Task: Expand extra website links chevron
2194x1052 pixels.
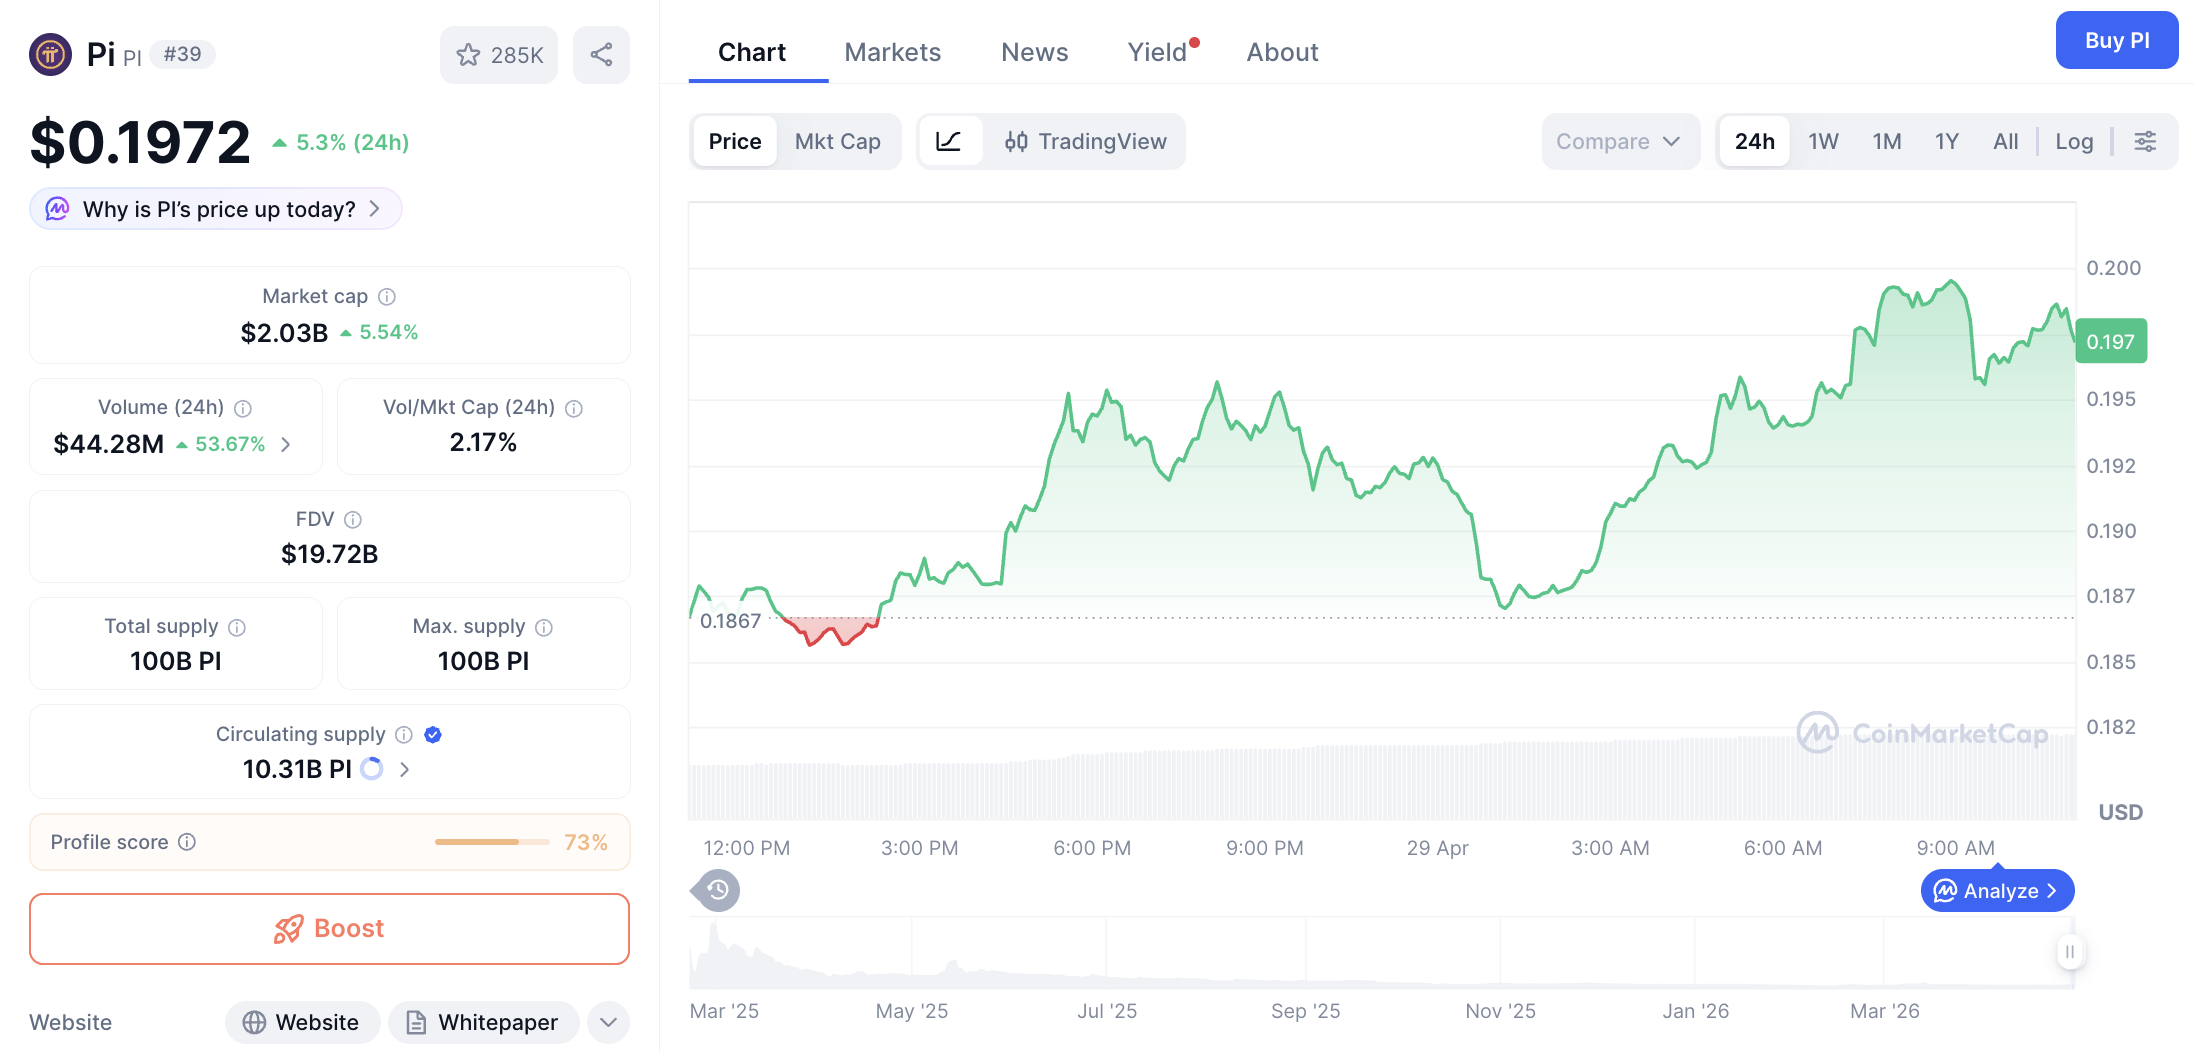Action: pos(607,1023)
